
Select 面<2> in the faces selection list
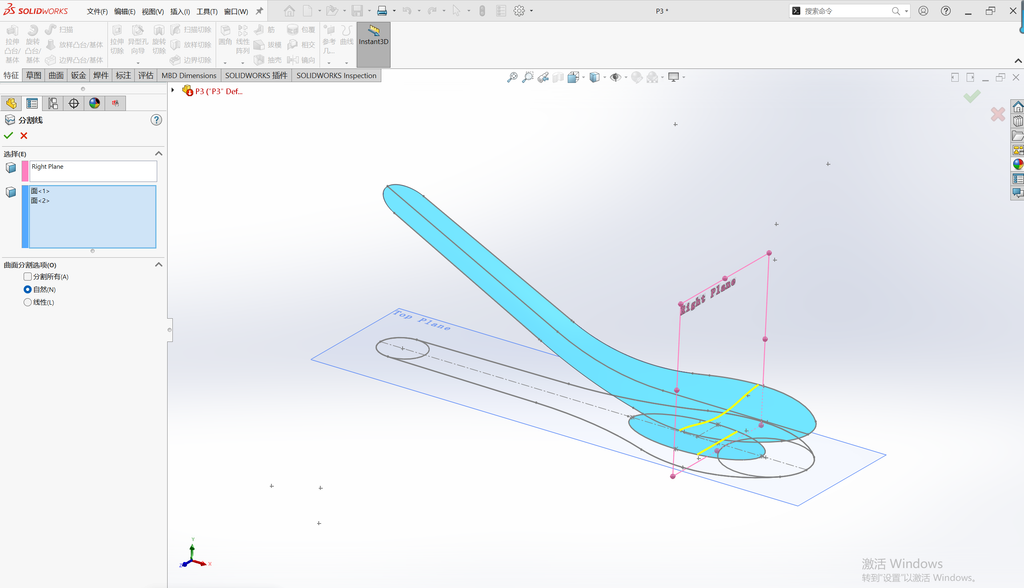(40, 201)
